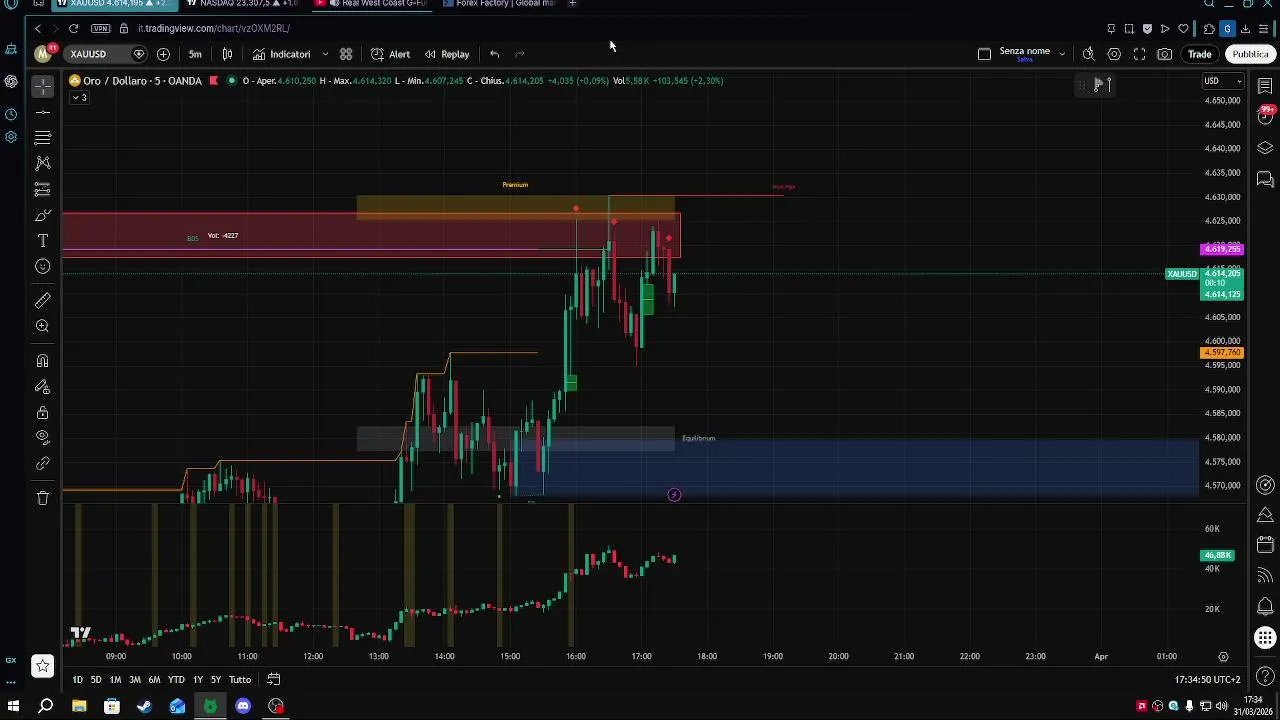Open the time axis settings gear

point(1223,657)
